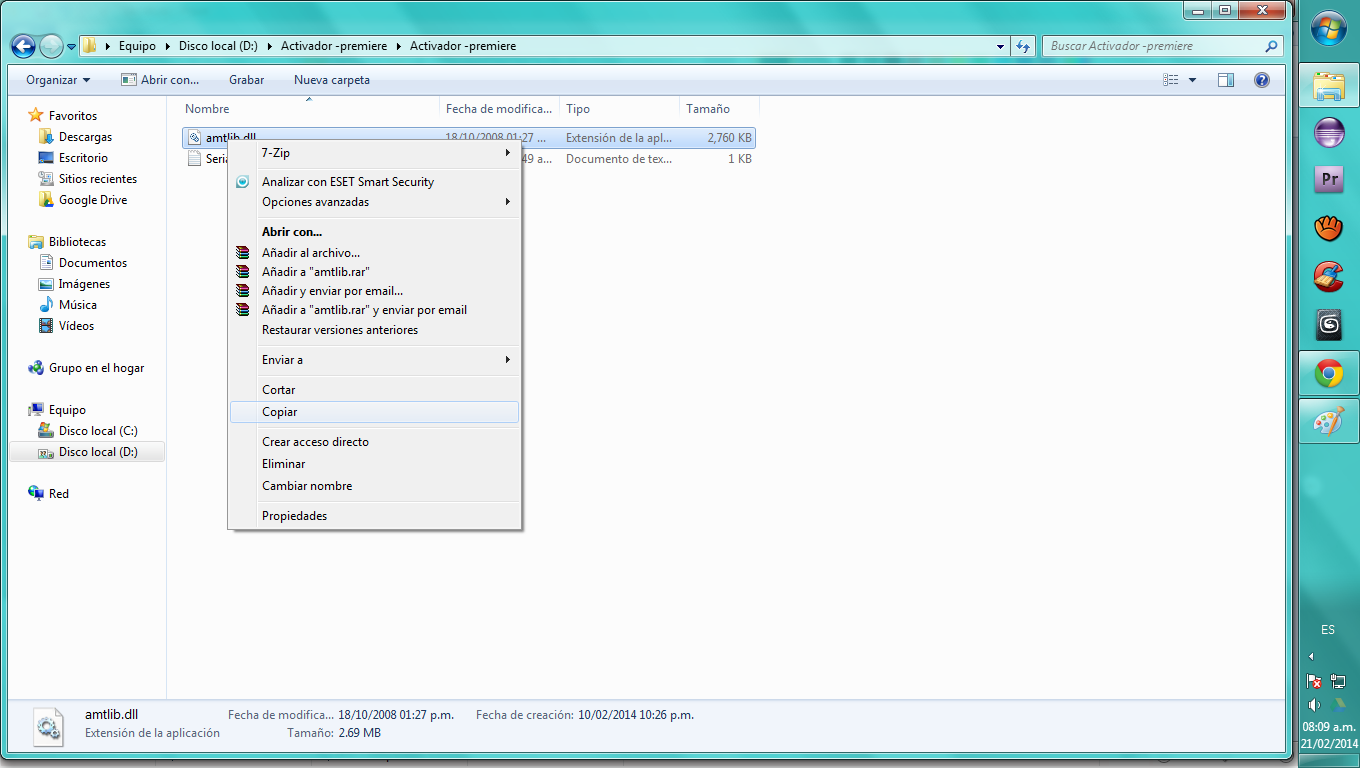Open the Windows Explorer taskbar icon
This screenshot has height=768, width=1360.
pos(1328,87)
